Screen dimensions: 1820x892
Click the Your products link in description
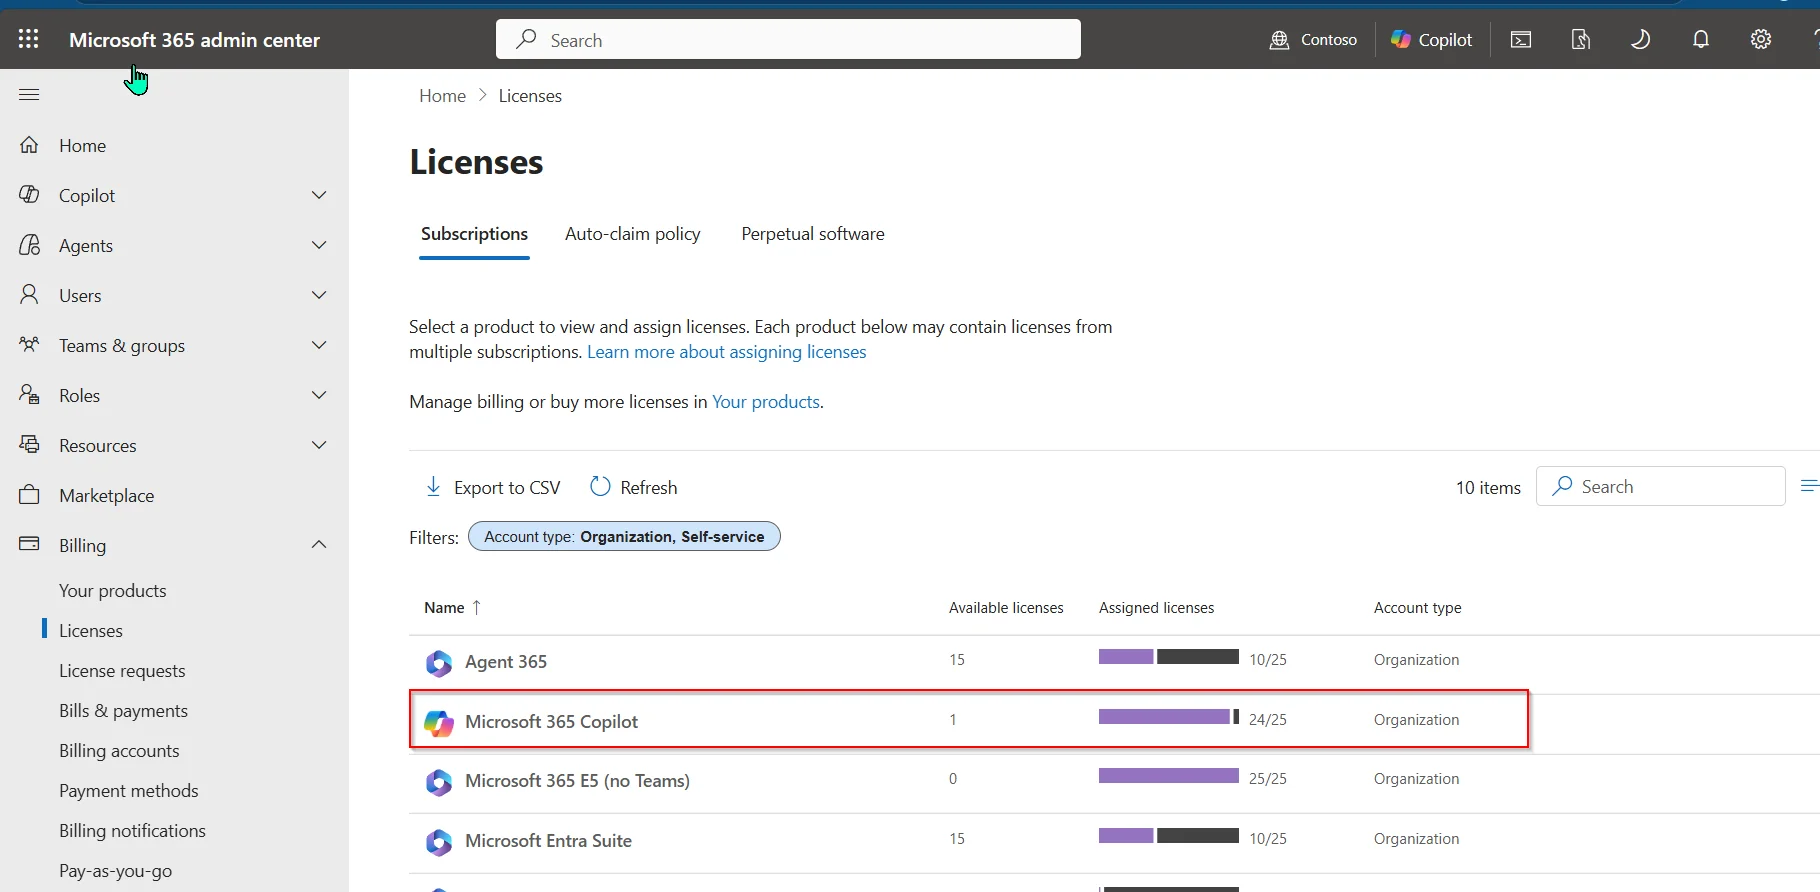765,402
